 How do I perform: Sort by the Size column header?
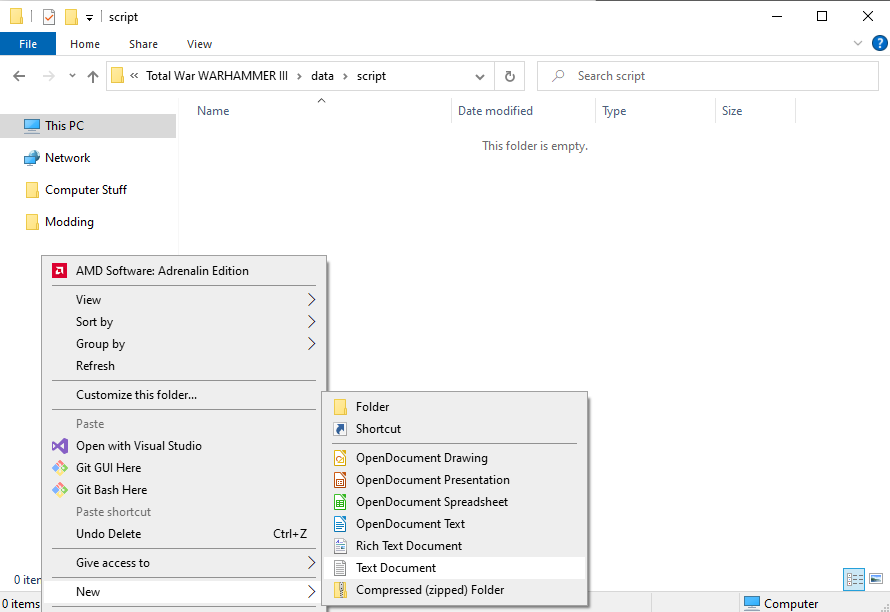tap(755, 111)
